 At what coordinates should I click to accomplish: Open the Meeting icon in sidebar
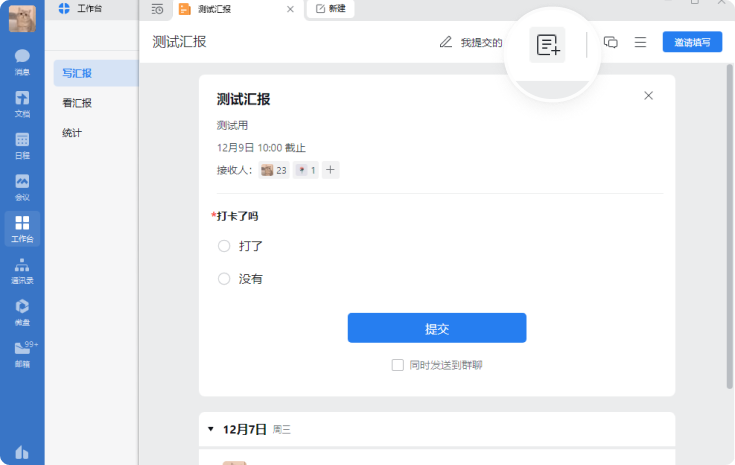point(22,187)
